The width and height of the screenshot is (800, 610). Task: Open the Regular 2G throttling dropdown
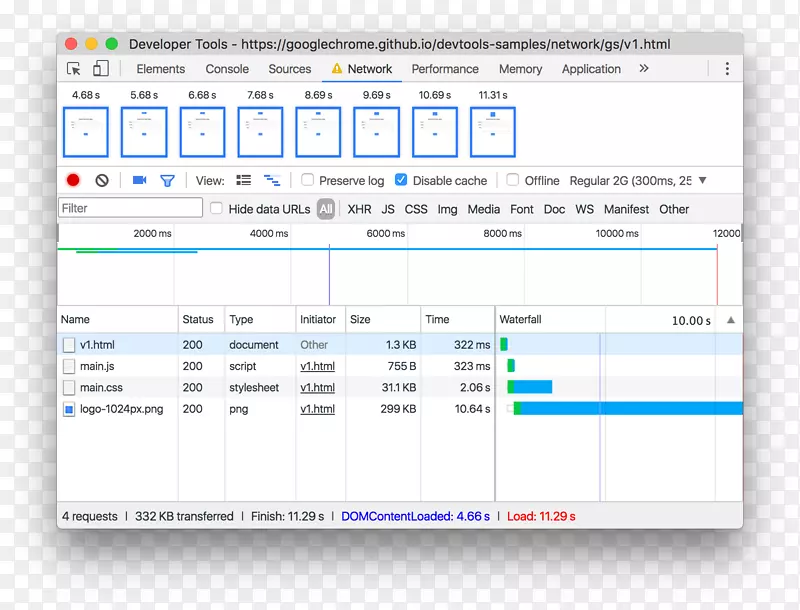point(638,181)
